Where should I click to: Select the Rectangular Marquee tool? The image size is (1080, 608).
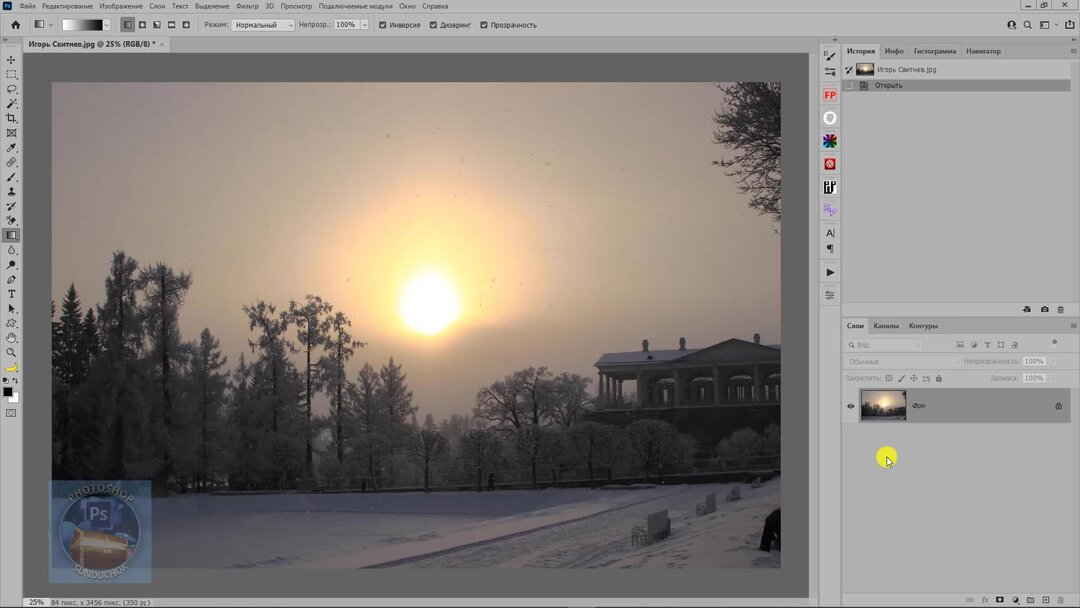[x=11, y=74]
